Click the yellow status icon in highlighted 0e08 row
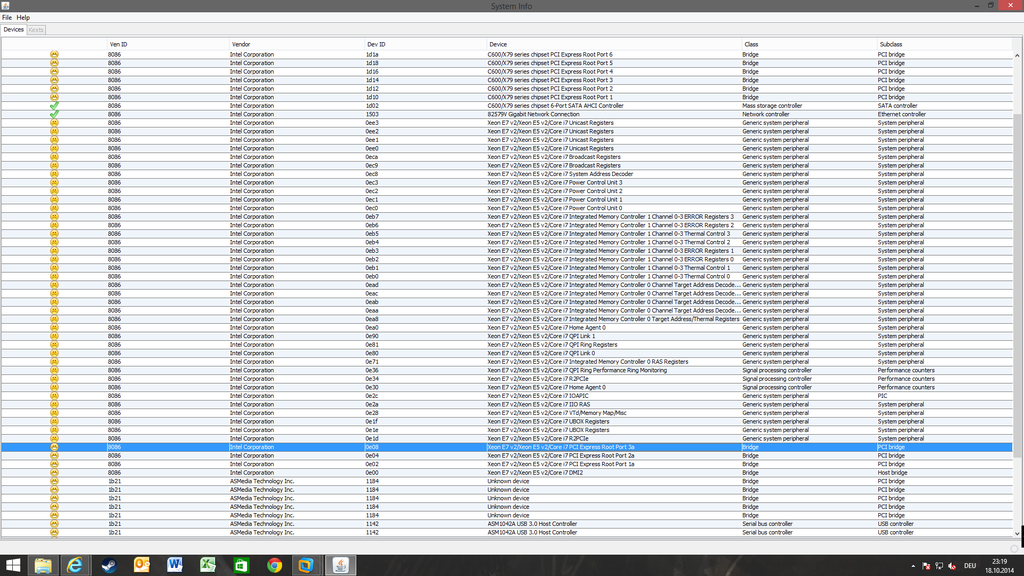This screenshot has height=576, width=1024. click(54, 447)
